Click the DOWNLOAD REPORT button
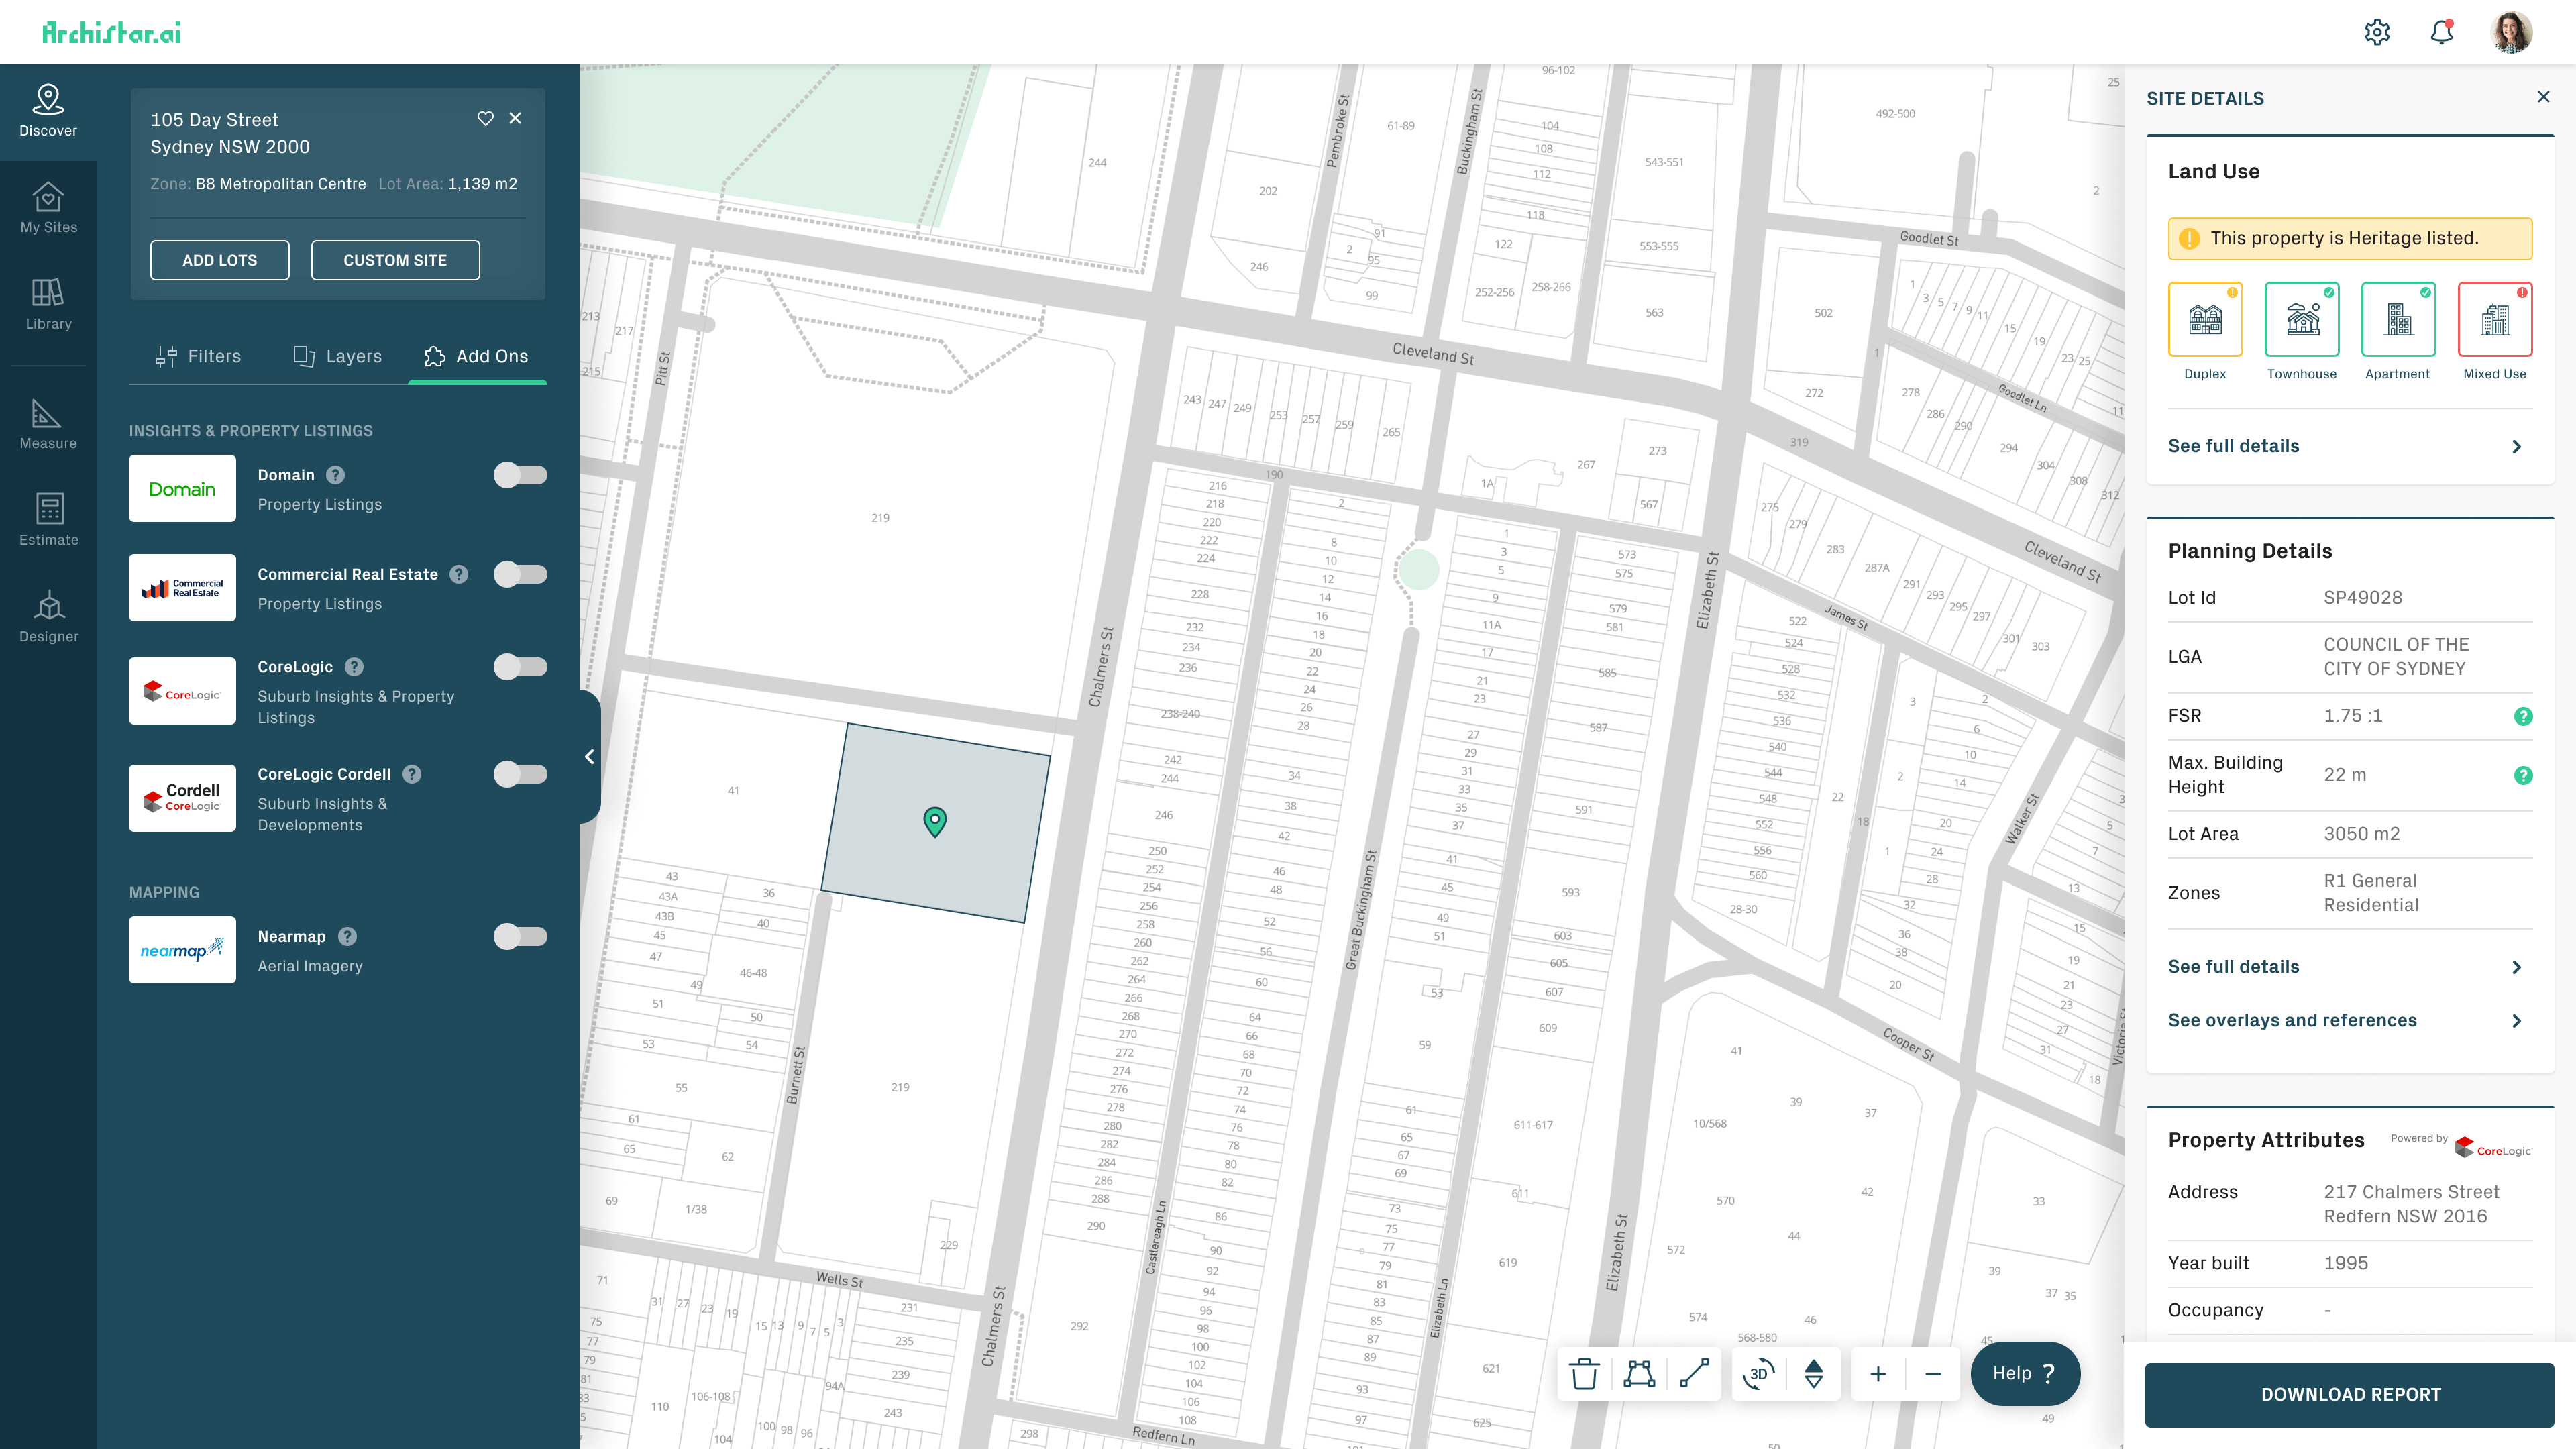Viewport: 2576px width, 1449px height. pyautogui.click(x=2350, y=1395)
